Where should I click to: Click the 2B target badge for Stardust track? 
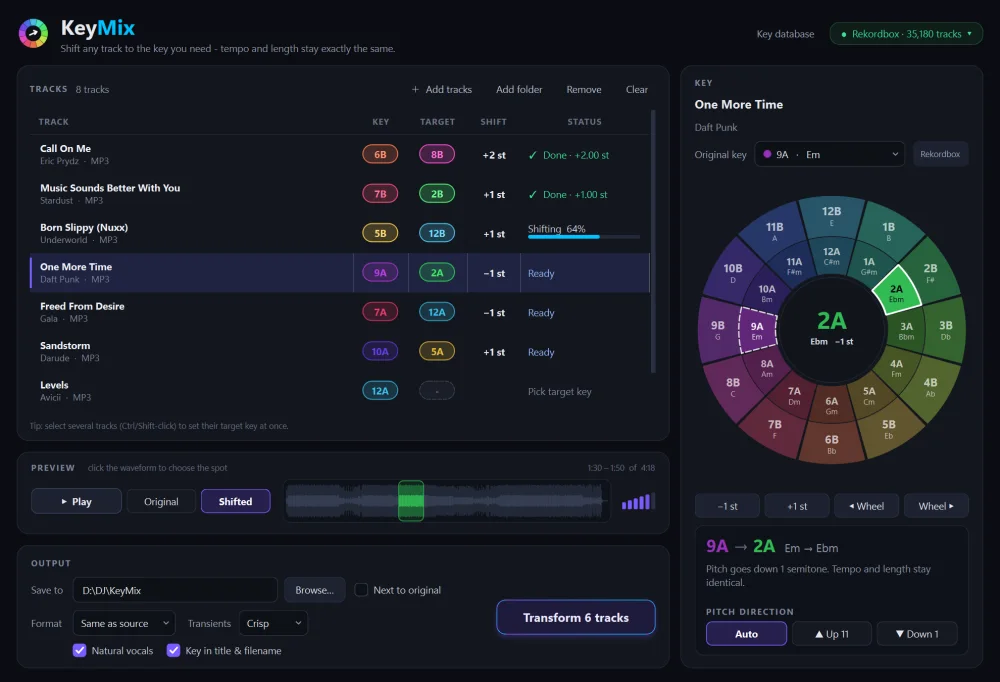pyautogui.click(x=437, y=194)
